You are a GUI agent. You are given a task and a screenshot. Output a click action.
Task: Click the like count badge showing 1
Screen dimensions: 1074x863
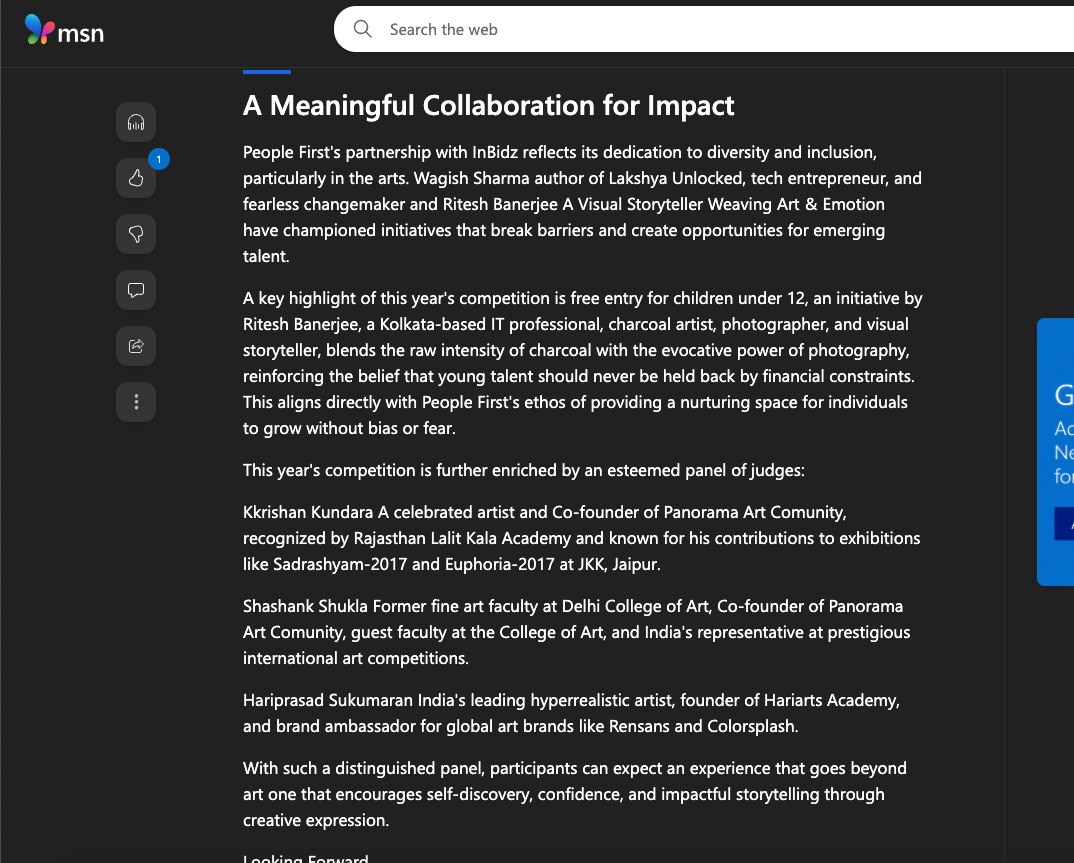158,159
